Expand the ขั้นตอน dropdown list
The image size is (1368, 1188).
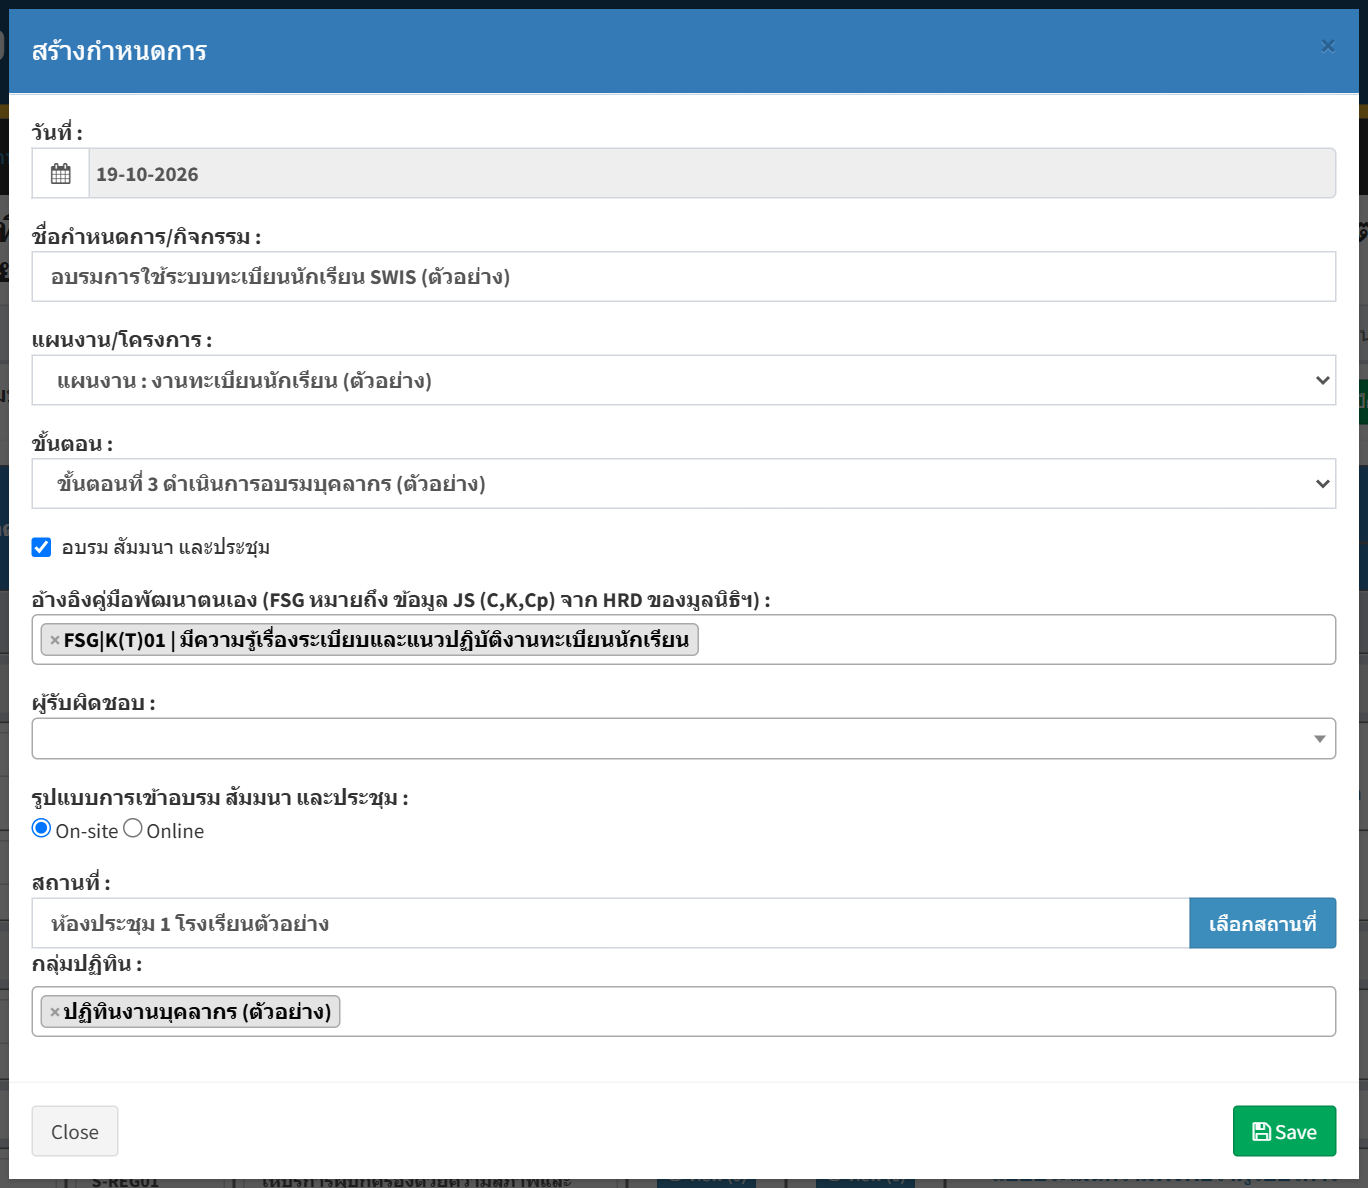click(684, 484)
